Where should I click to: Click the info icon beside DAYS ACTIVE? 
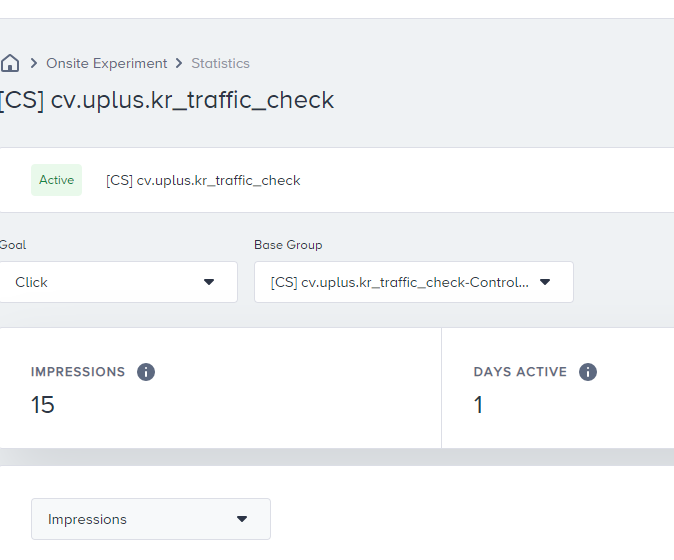pos(588,372)
